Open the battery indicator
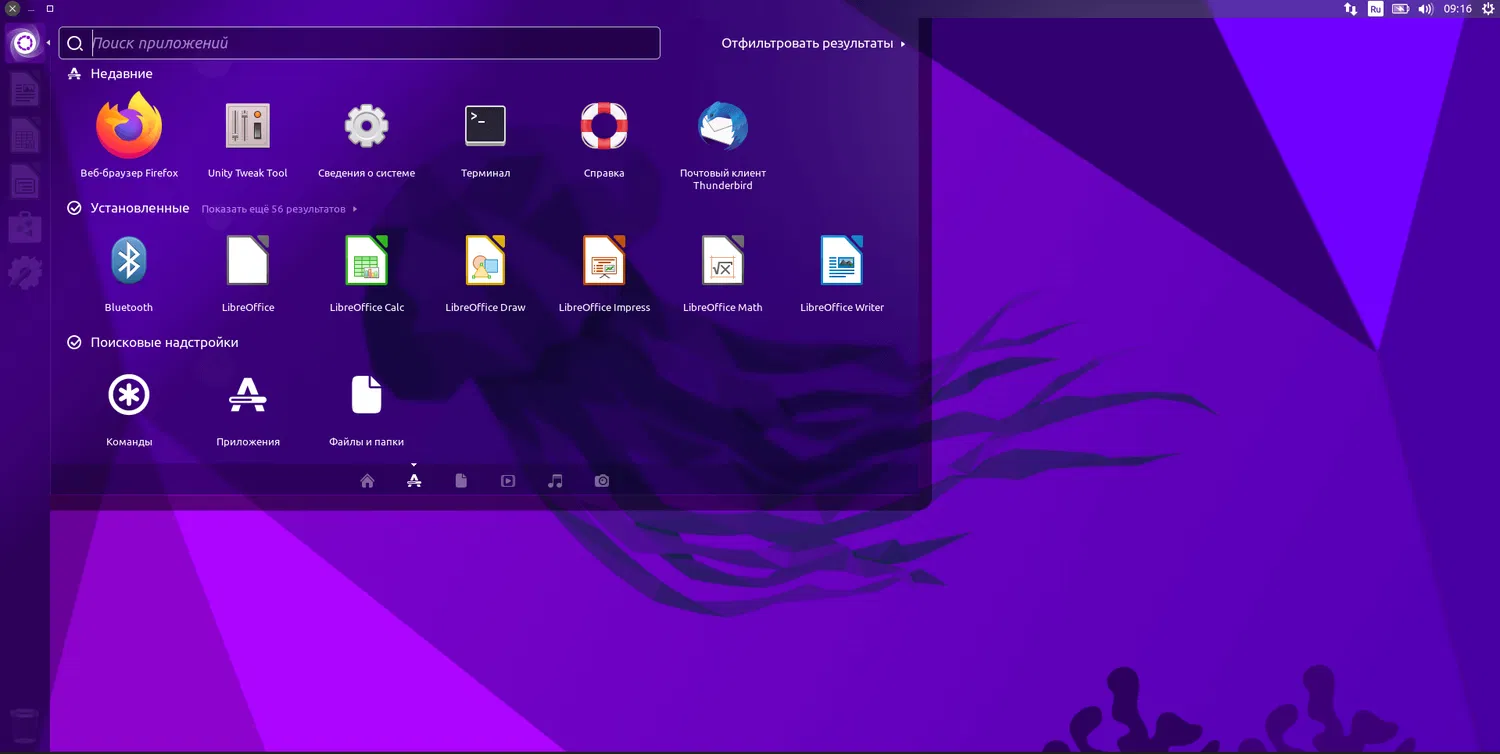The image size is (1500, 754). [1400, 9]
